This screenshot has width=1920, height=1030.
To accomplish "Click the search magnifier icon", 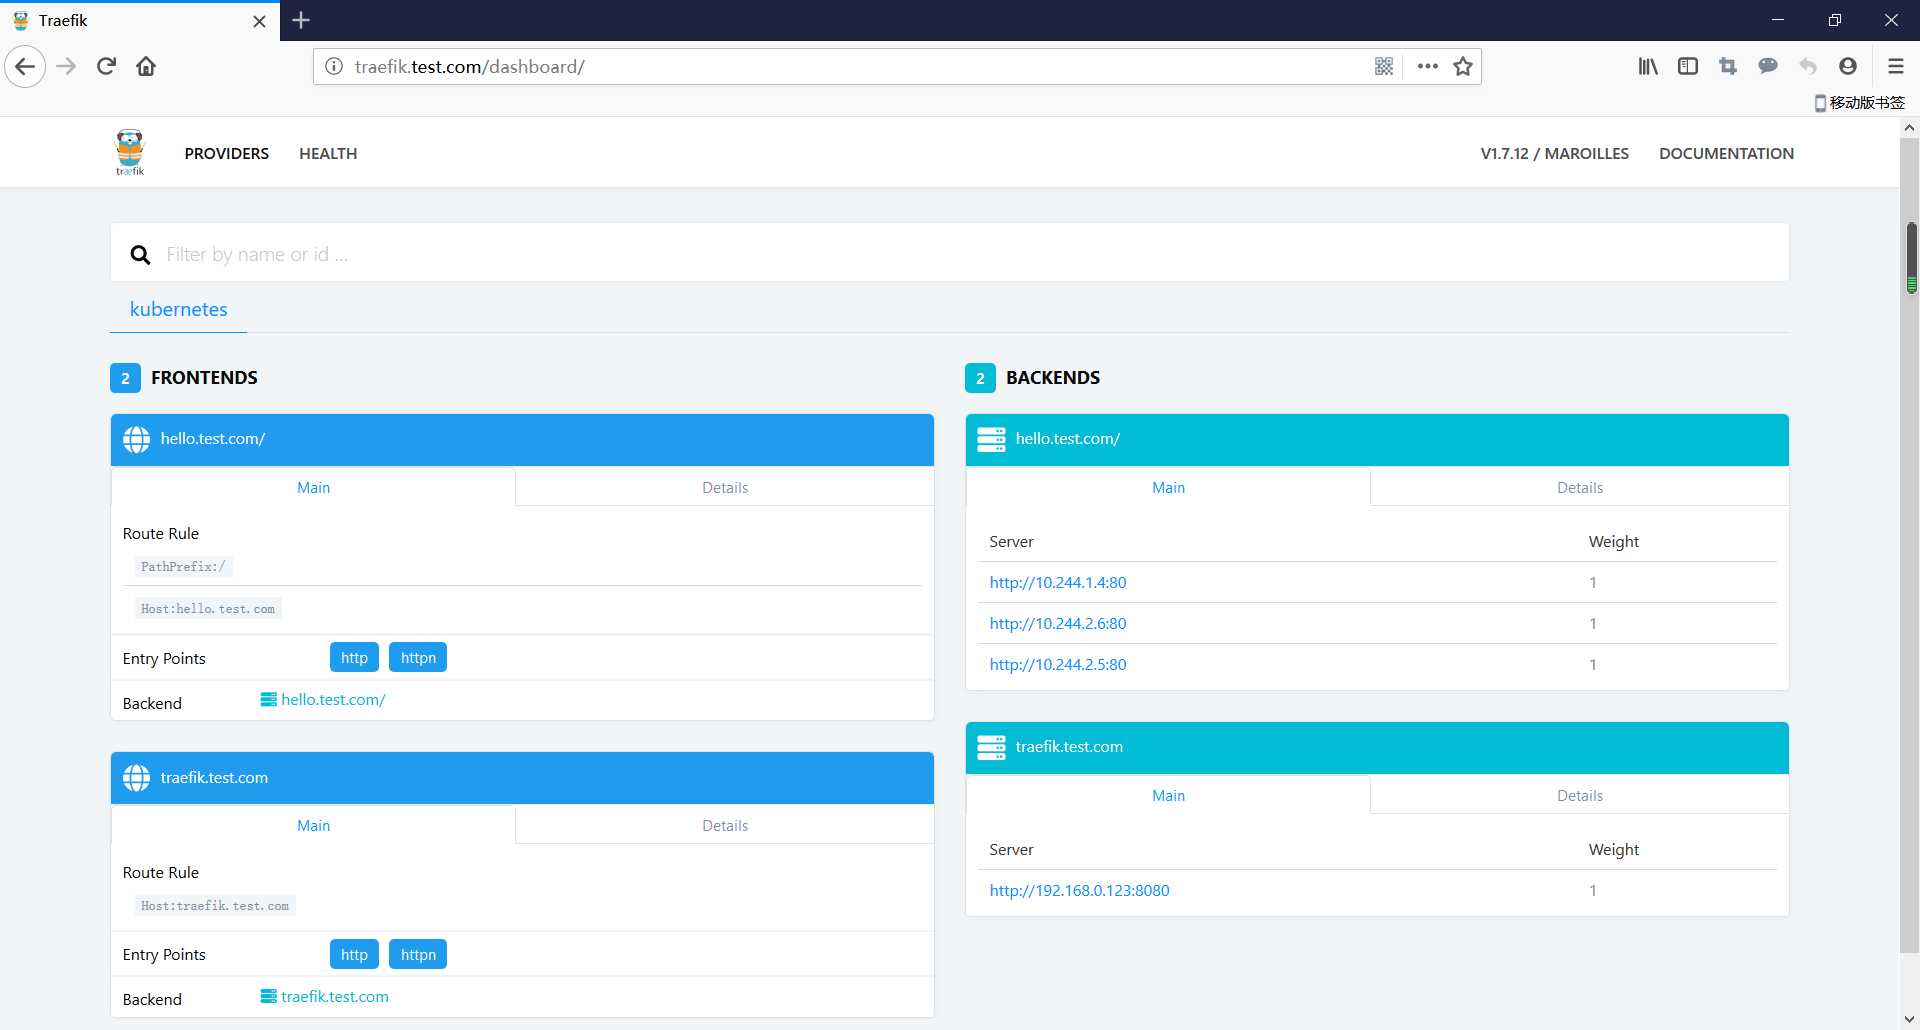I will coord(141,255).
